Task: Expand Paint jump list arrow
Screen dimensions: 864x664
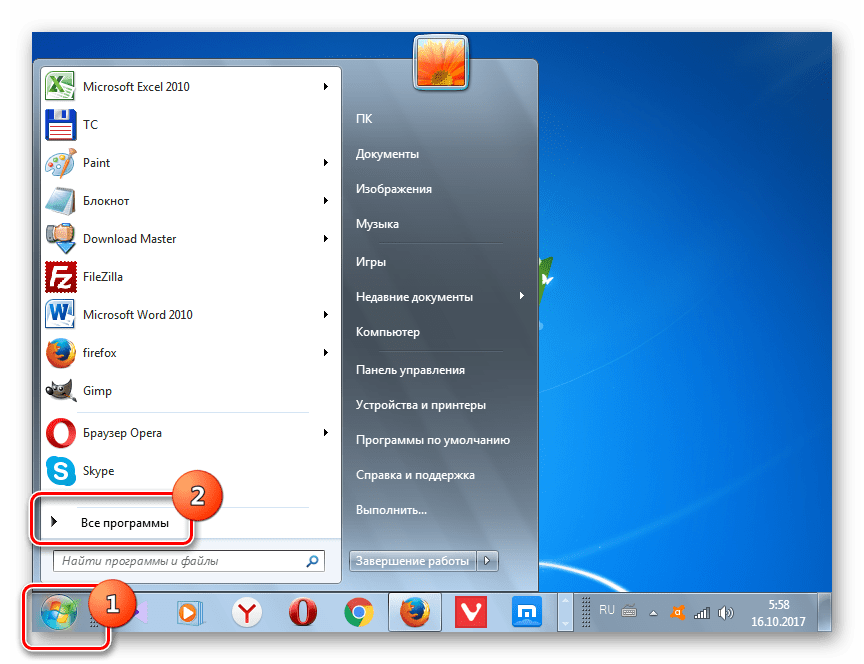Action: point(326,163)
